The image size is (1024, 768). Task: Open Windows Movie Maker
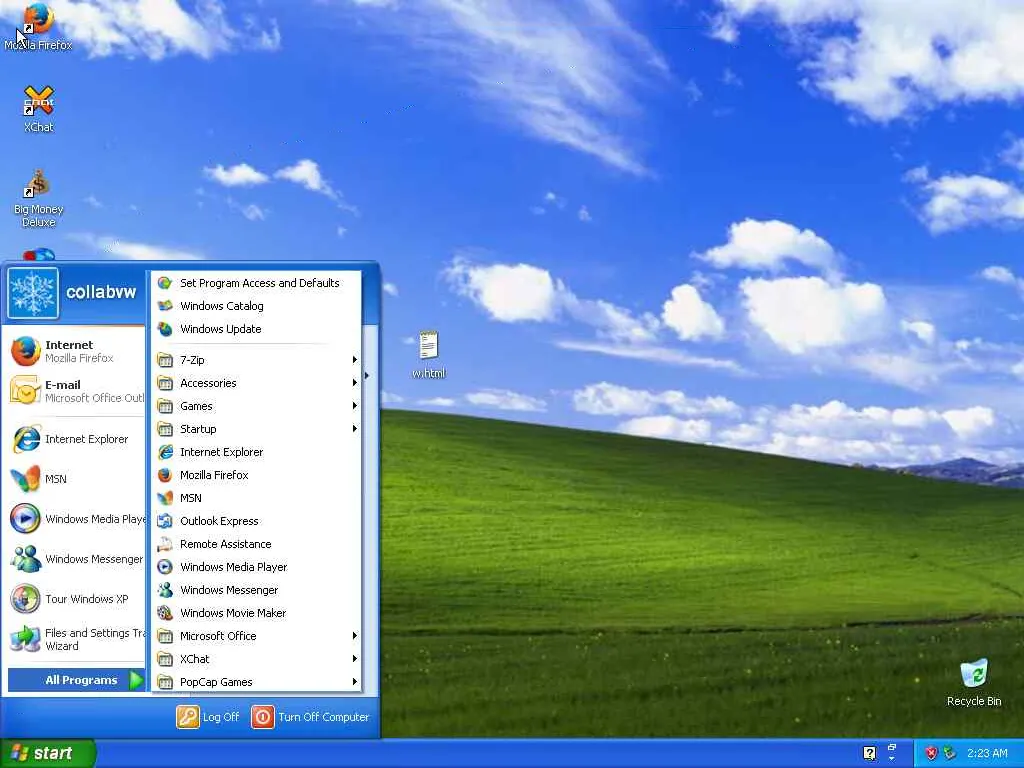tap(257, 613)
